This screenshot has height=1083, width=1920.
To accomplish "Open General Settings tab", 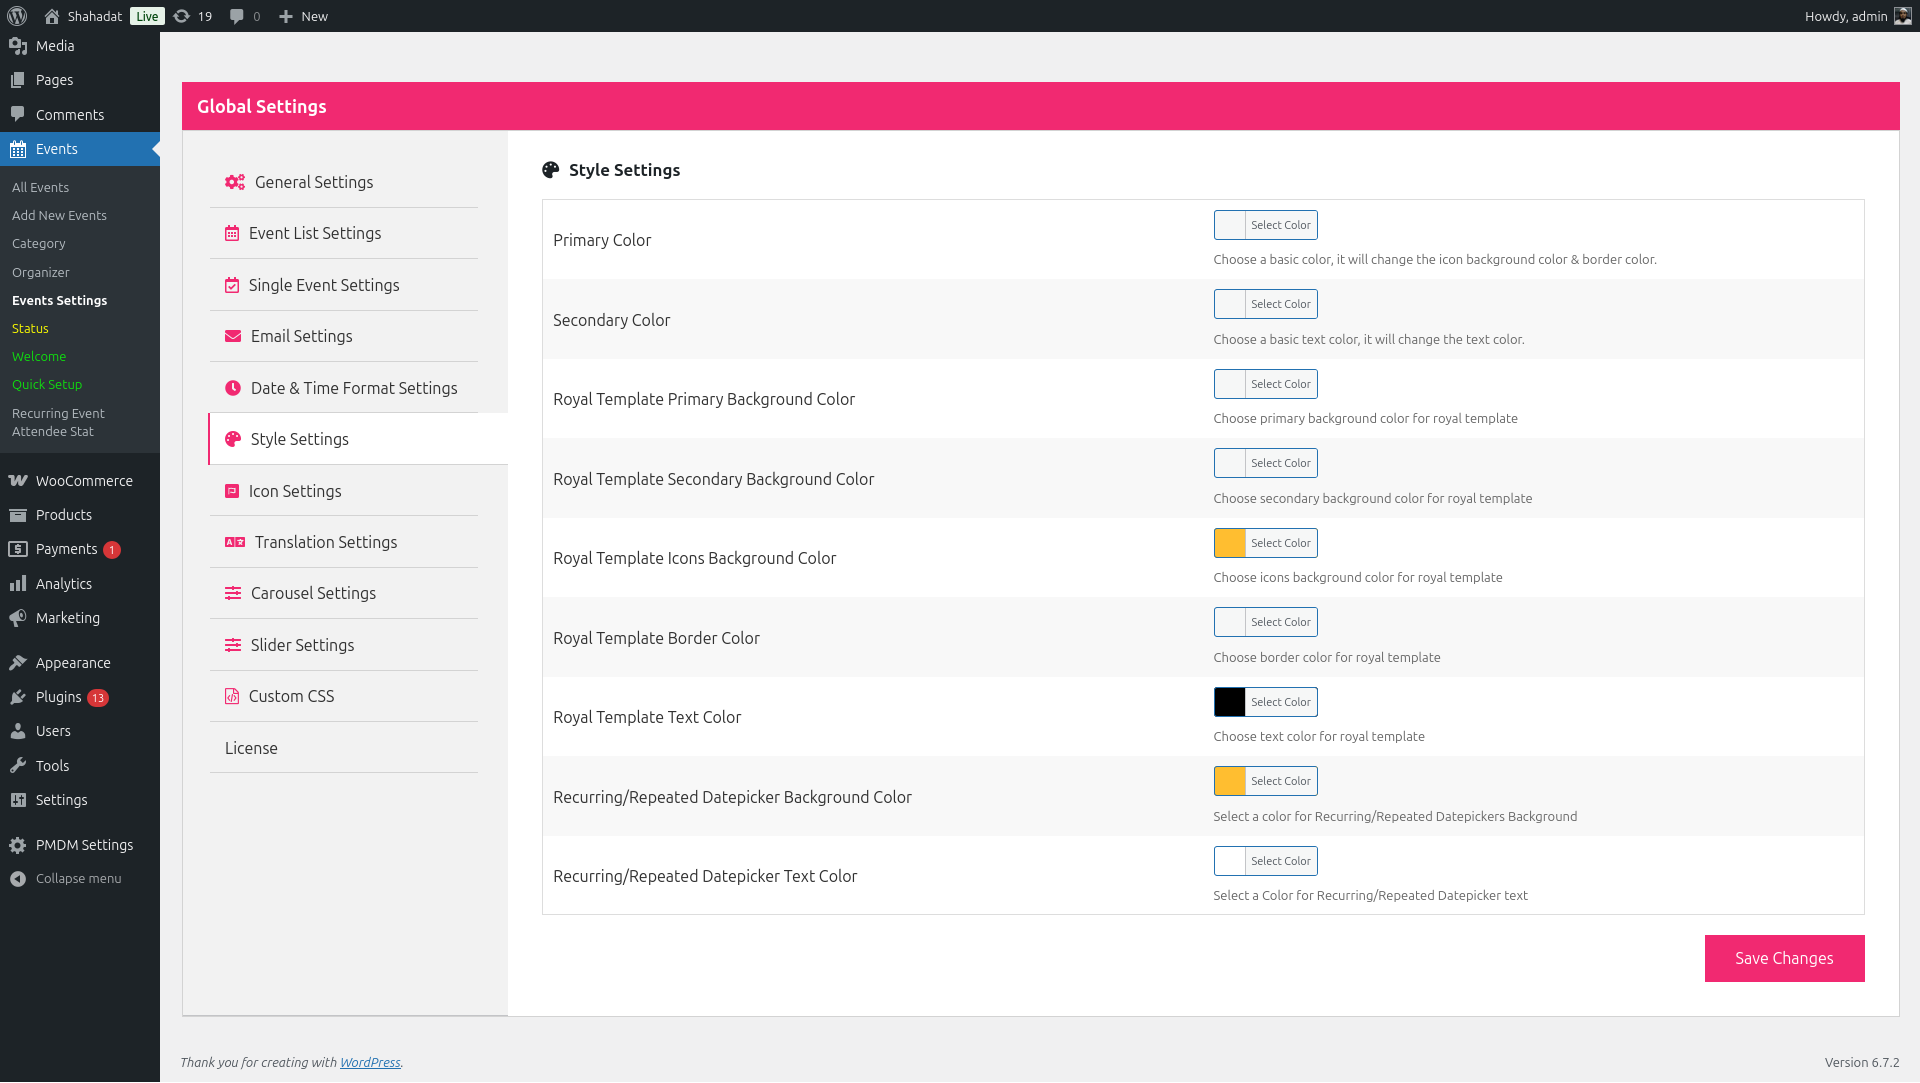I will [x=344, y=182].
